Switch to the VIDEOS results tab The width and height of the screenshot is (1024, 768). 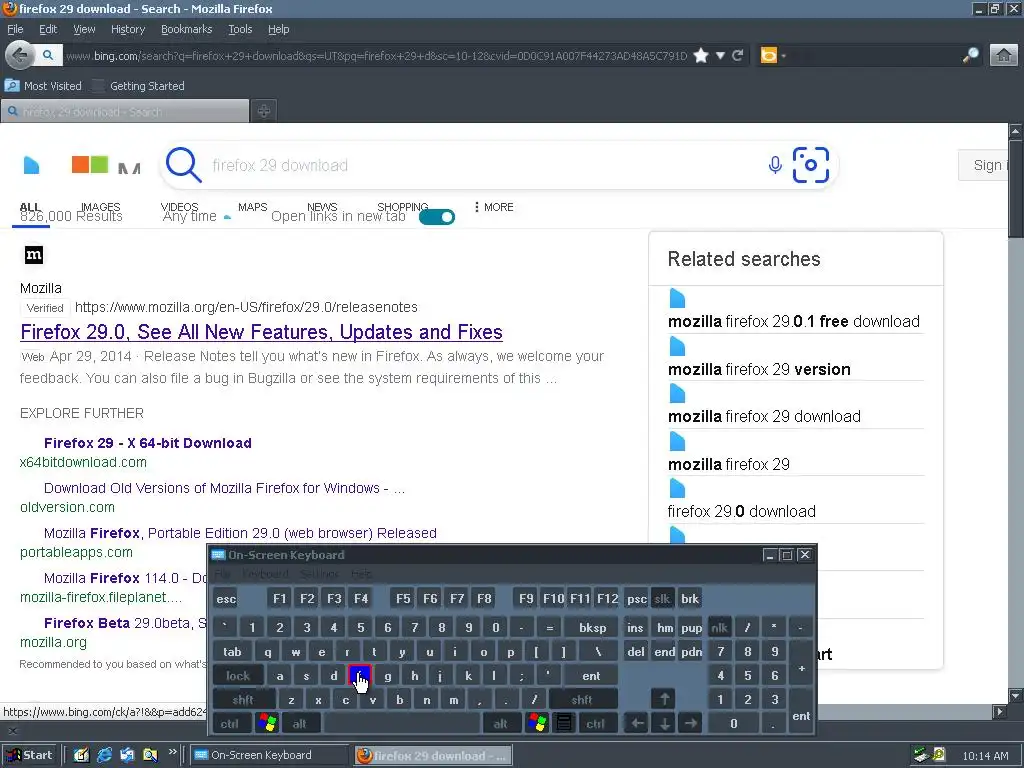180,207
